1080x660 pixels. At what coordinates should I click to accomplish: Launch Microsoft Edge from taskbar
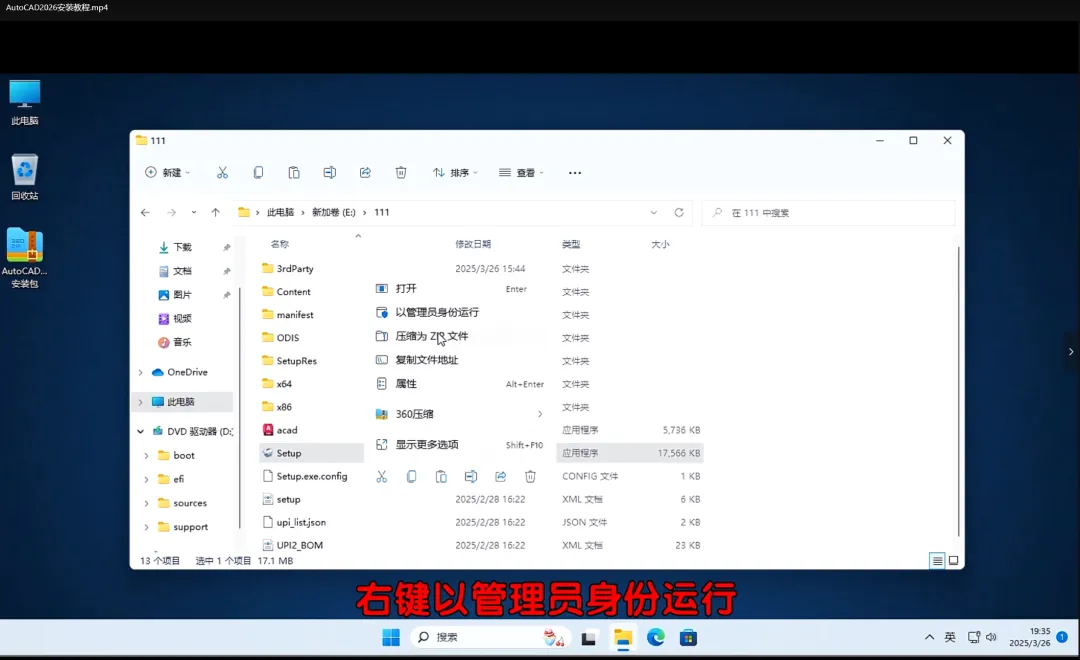click(x=656, y=638)
